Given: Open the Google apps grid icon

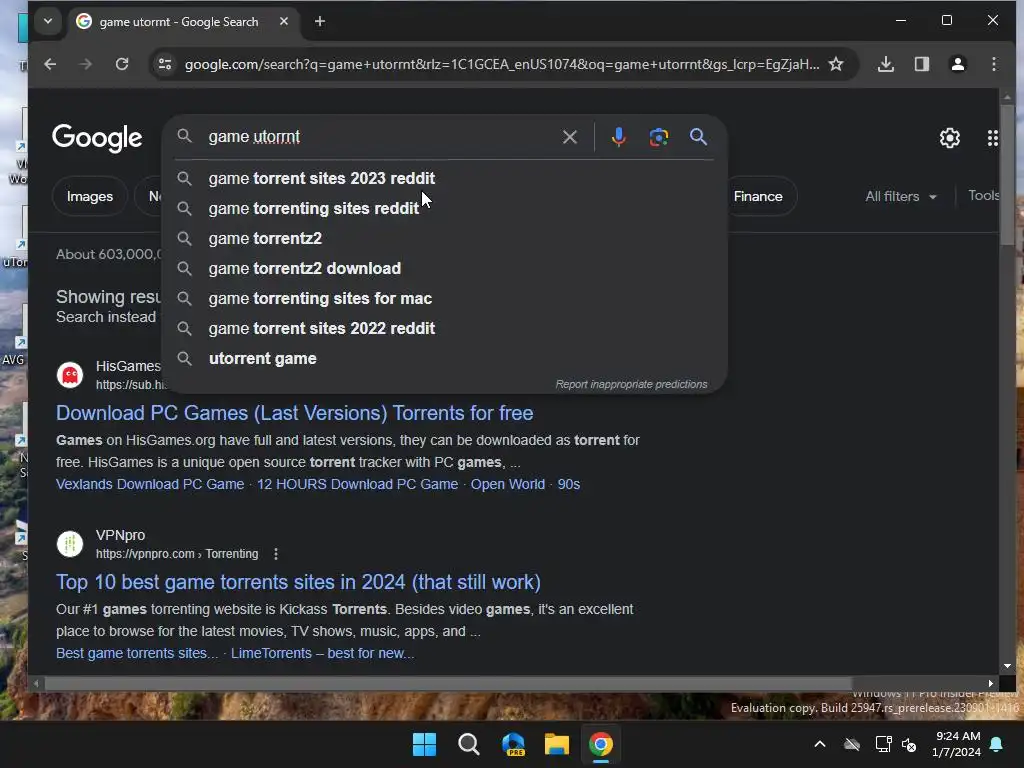Looking at the screenshot, I should pos(993,138).
